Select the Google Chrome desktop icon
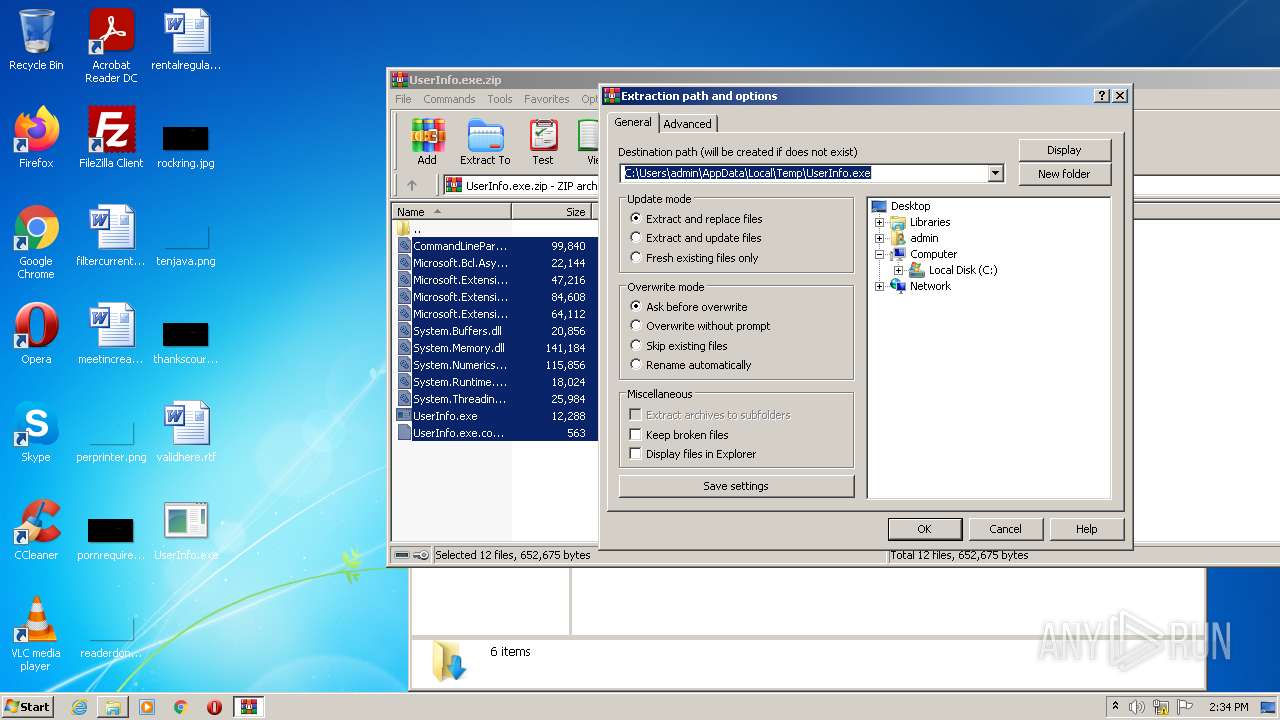1280x720 pixels. point(36,242)
